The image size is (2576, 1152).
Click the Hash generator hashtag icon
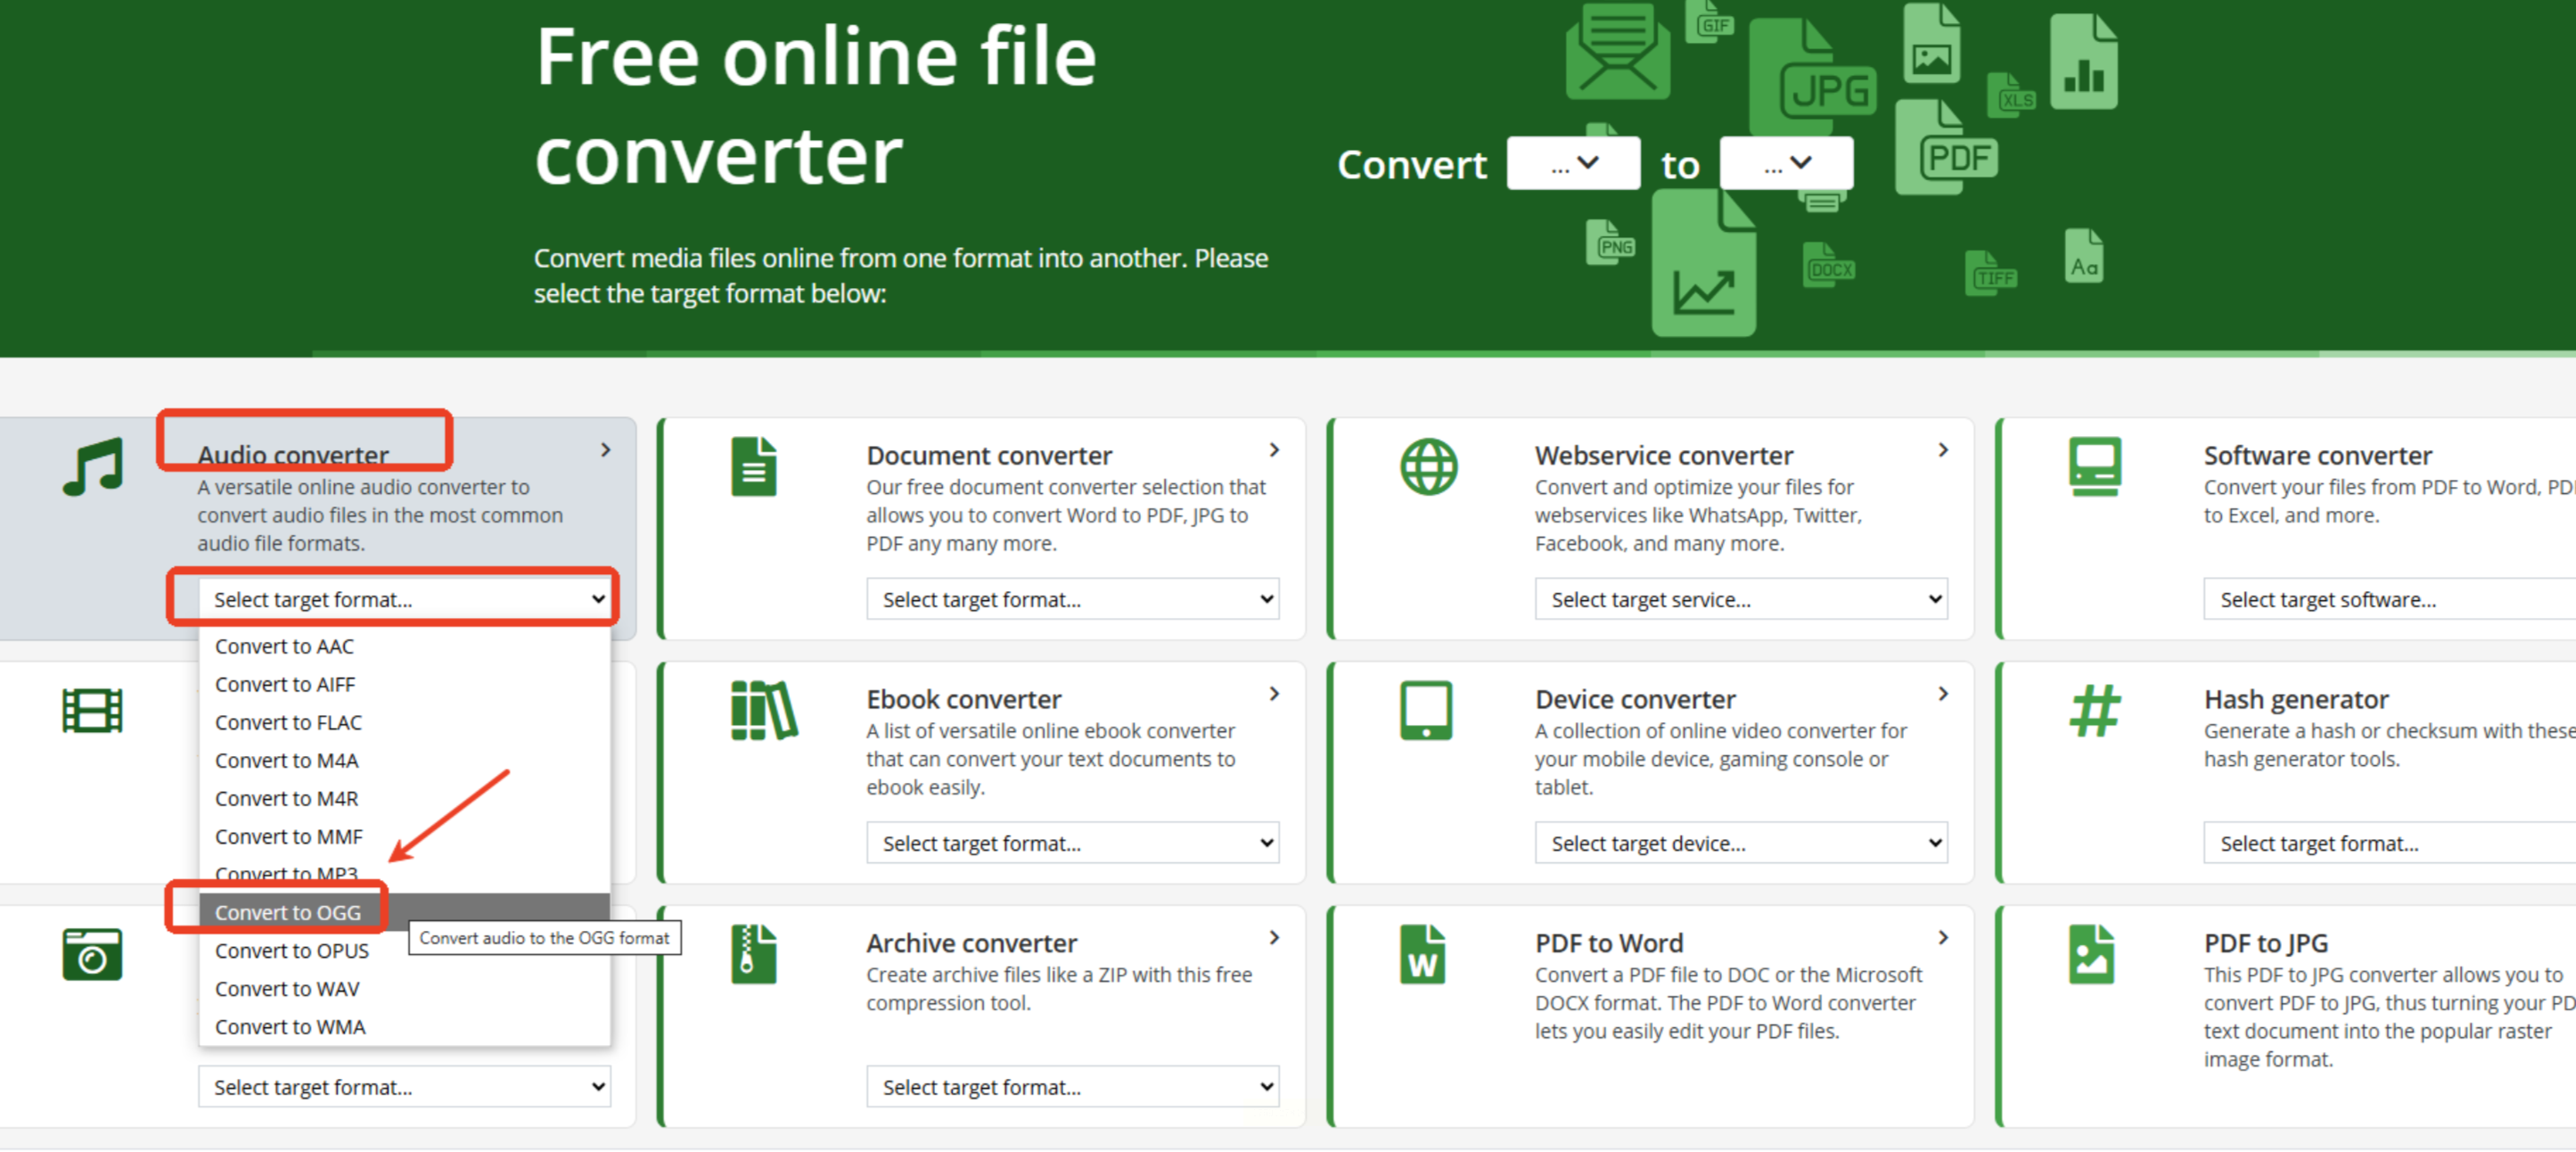pos(2094,711)
